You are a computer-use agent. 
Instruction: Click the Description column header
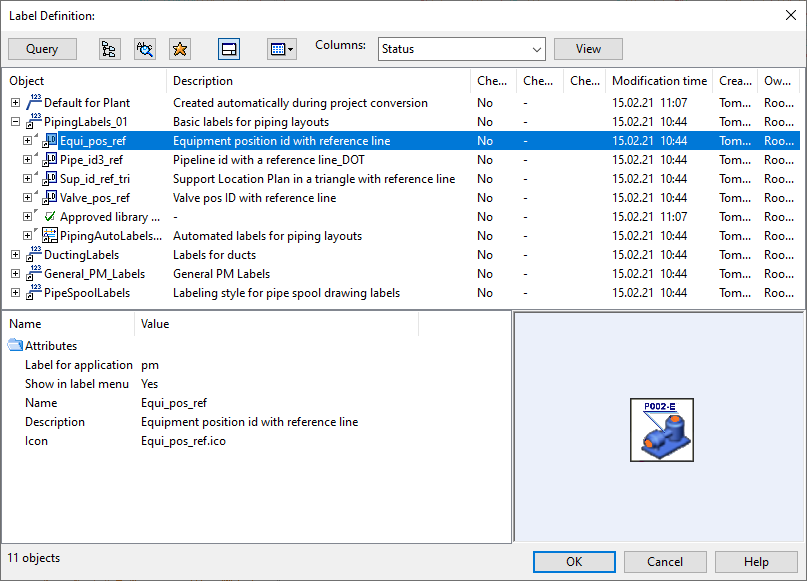click(203, 81)
